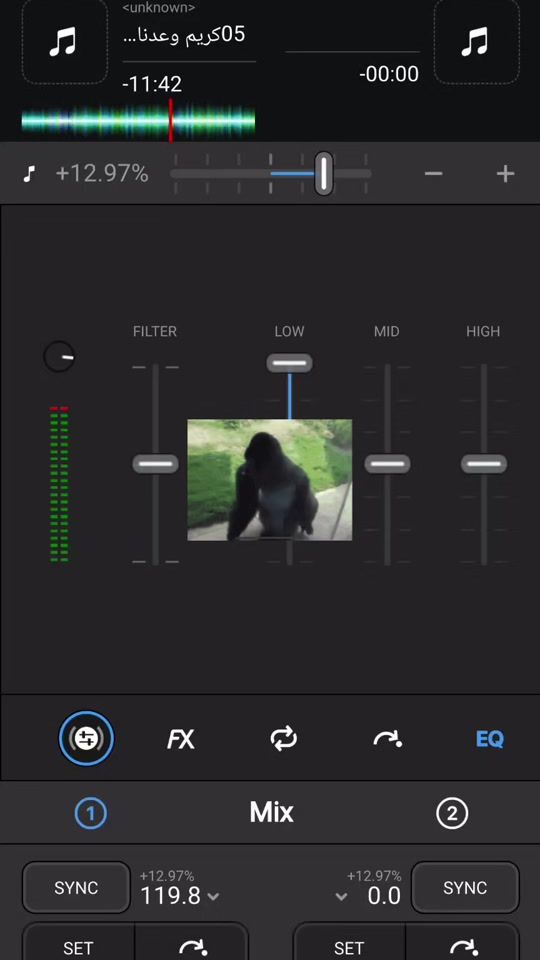Decrease tempo with the minus button
Image resolution: width=540 pixels, height=960 pixels.
[x=433, y=174]
